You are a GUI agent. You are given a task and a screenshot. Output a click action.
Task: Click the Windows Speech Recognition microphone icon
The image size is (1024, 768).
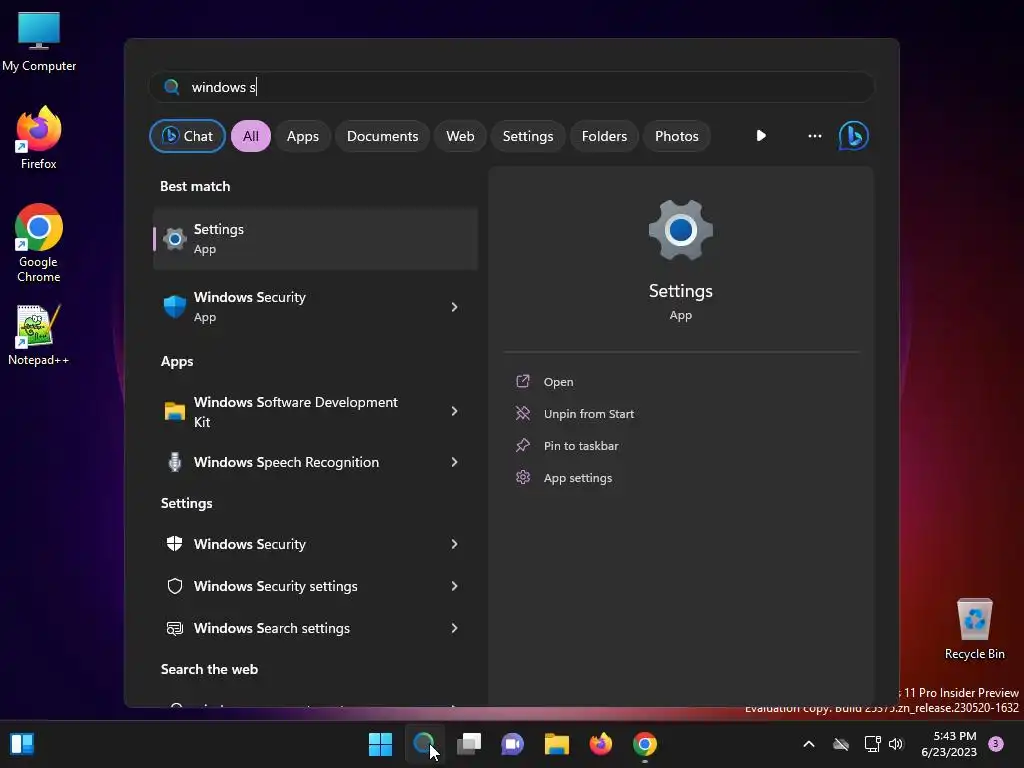[174, 462]
